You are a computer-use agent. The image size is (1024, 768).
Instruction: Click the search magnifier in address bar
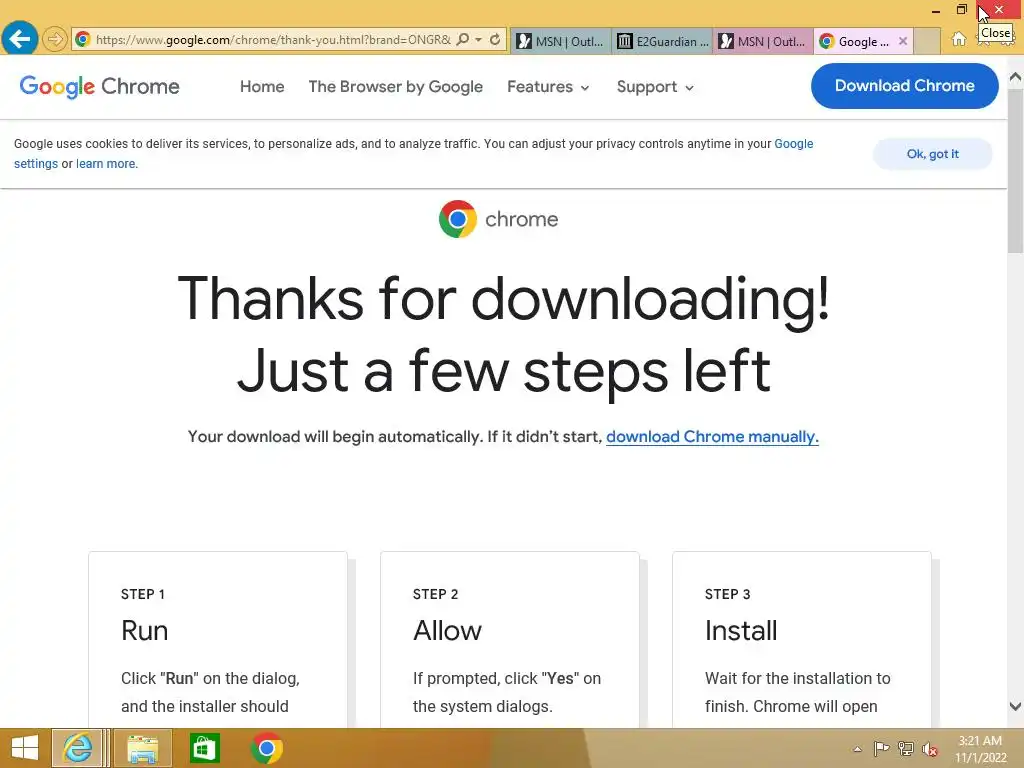pyautogui.click(x=462, y=40)
